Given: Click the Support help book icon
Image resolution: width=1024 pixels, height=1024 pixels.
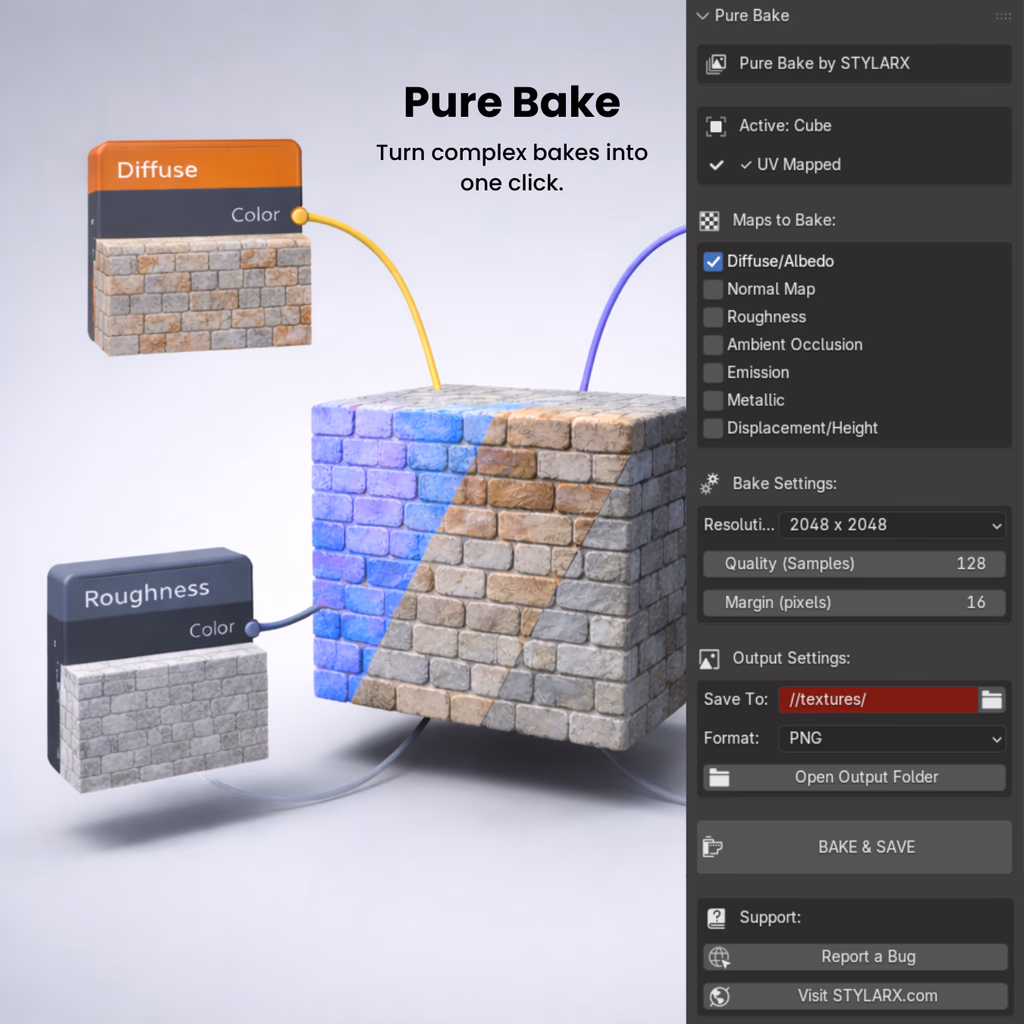Looking at the screenshot, I should click(716, 918).
